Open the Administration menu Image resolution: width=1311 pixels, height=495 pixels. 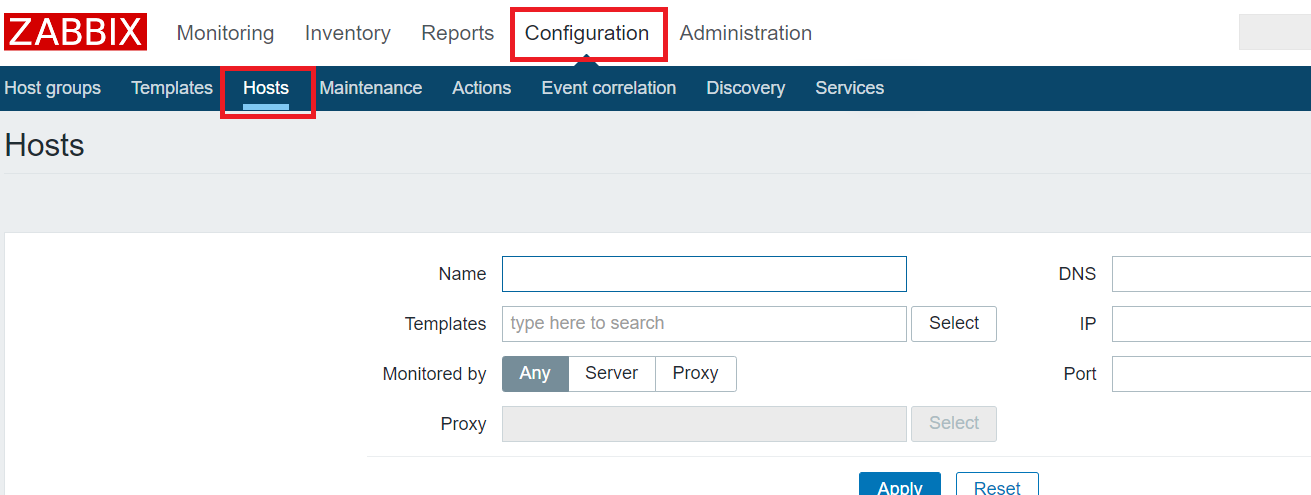pyautogui.click(x=746, y=33)
